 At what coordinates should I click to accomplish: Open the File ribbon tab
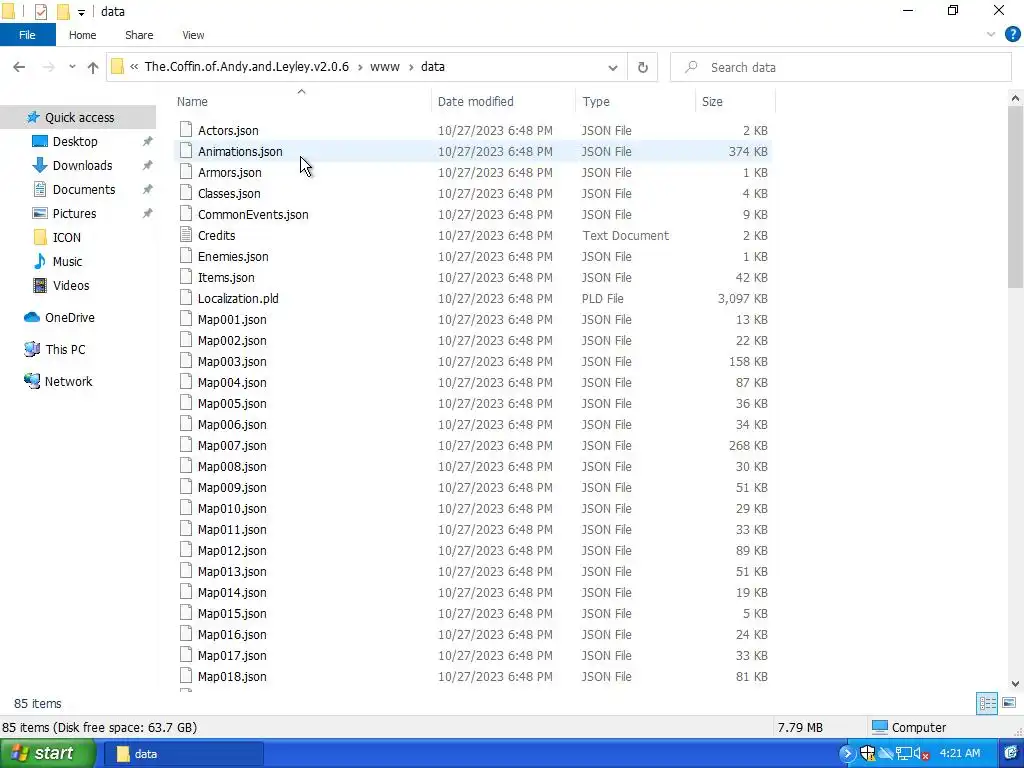point(27,35)
